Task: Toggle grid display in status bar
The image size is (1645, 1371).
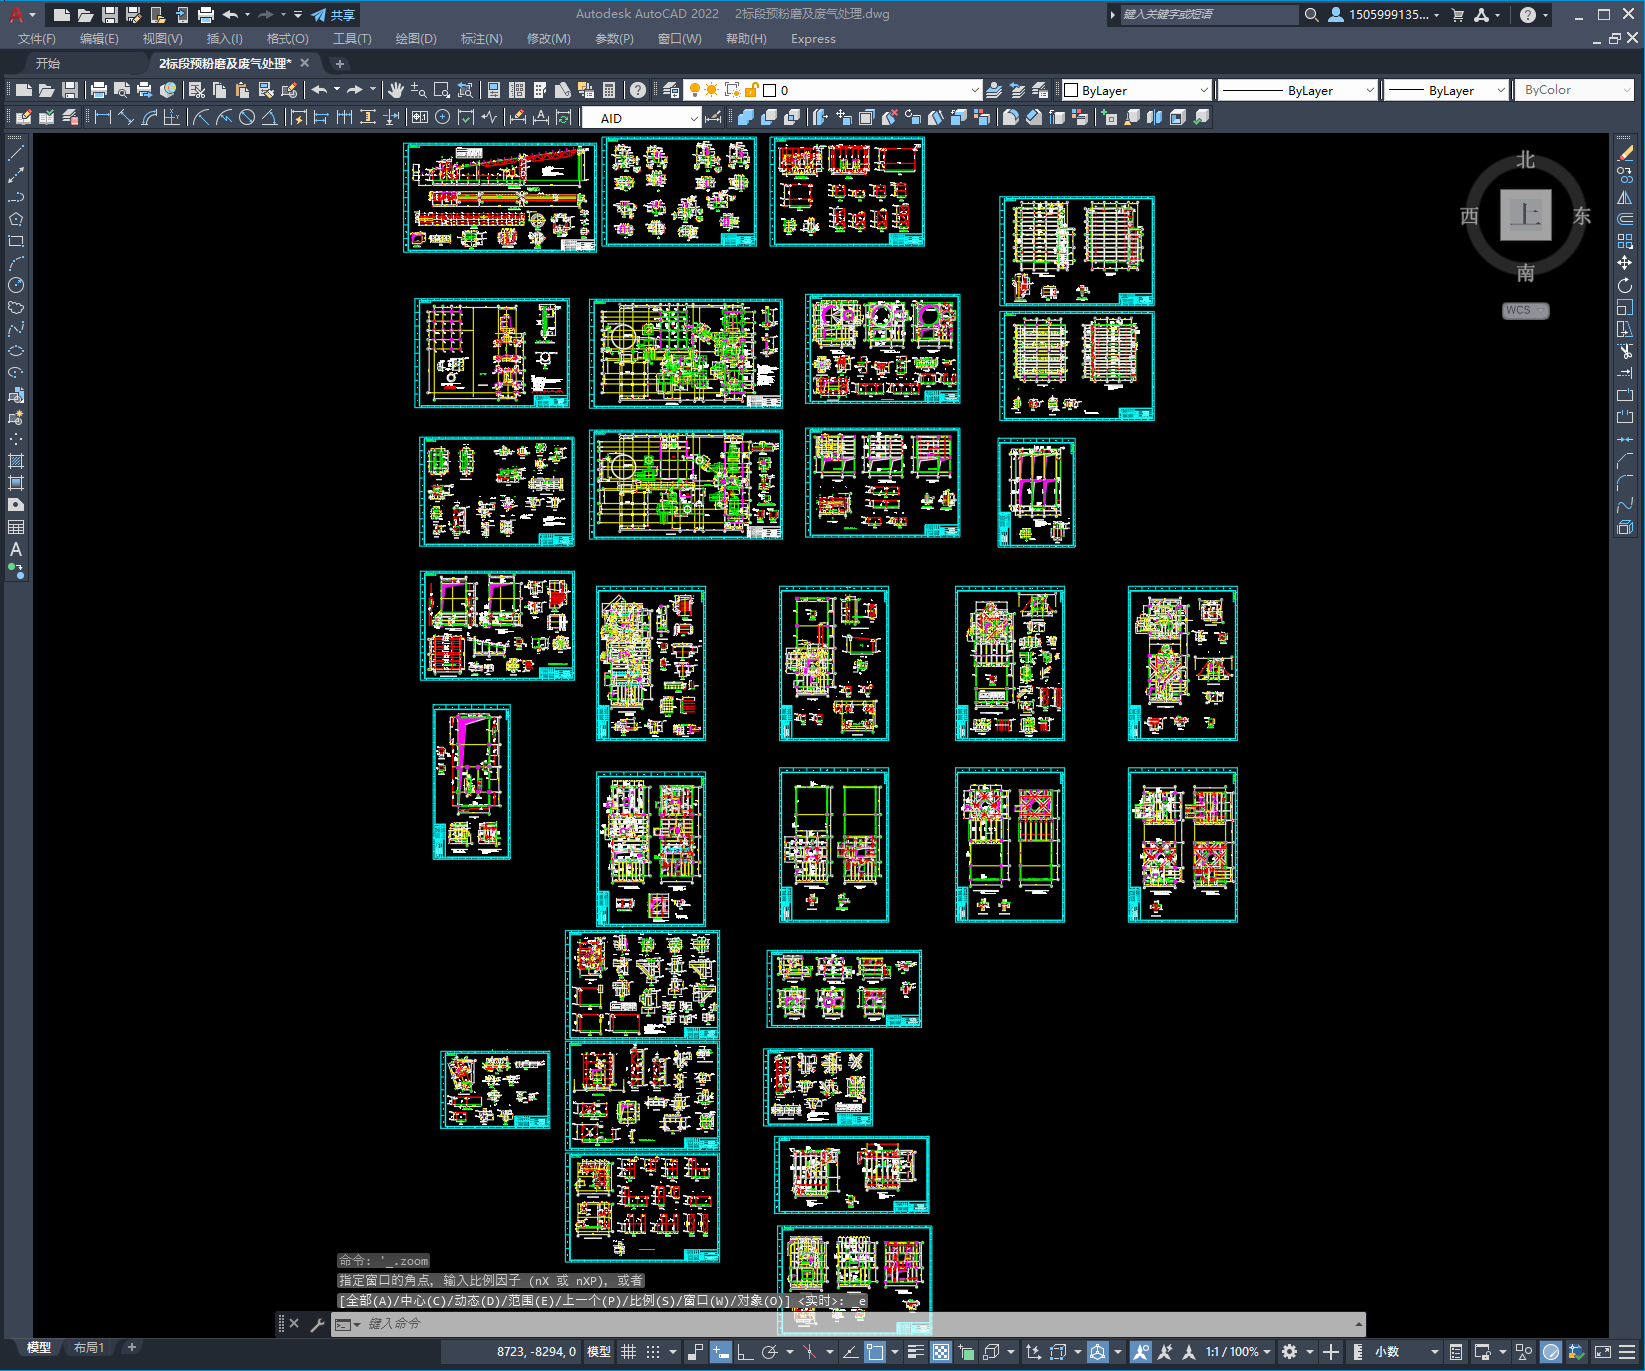Action: 628,1352
